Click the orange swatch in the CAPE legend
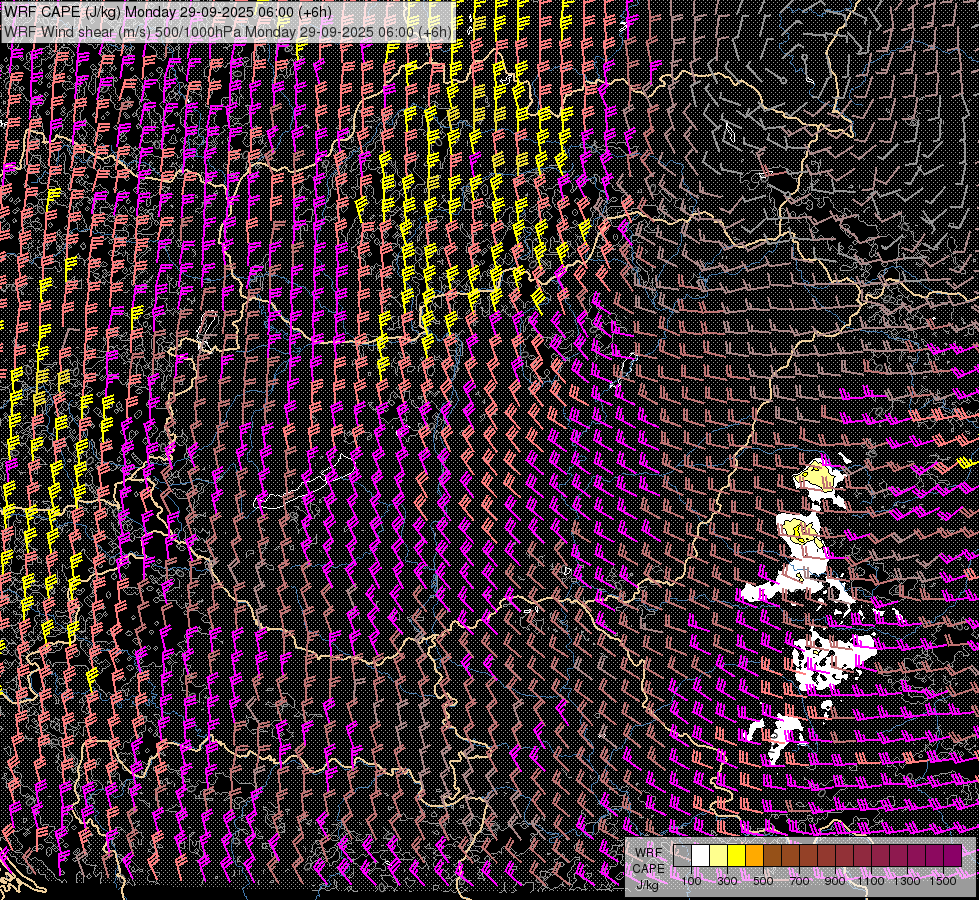 tap(754, 856)
